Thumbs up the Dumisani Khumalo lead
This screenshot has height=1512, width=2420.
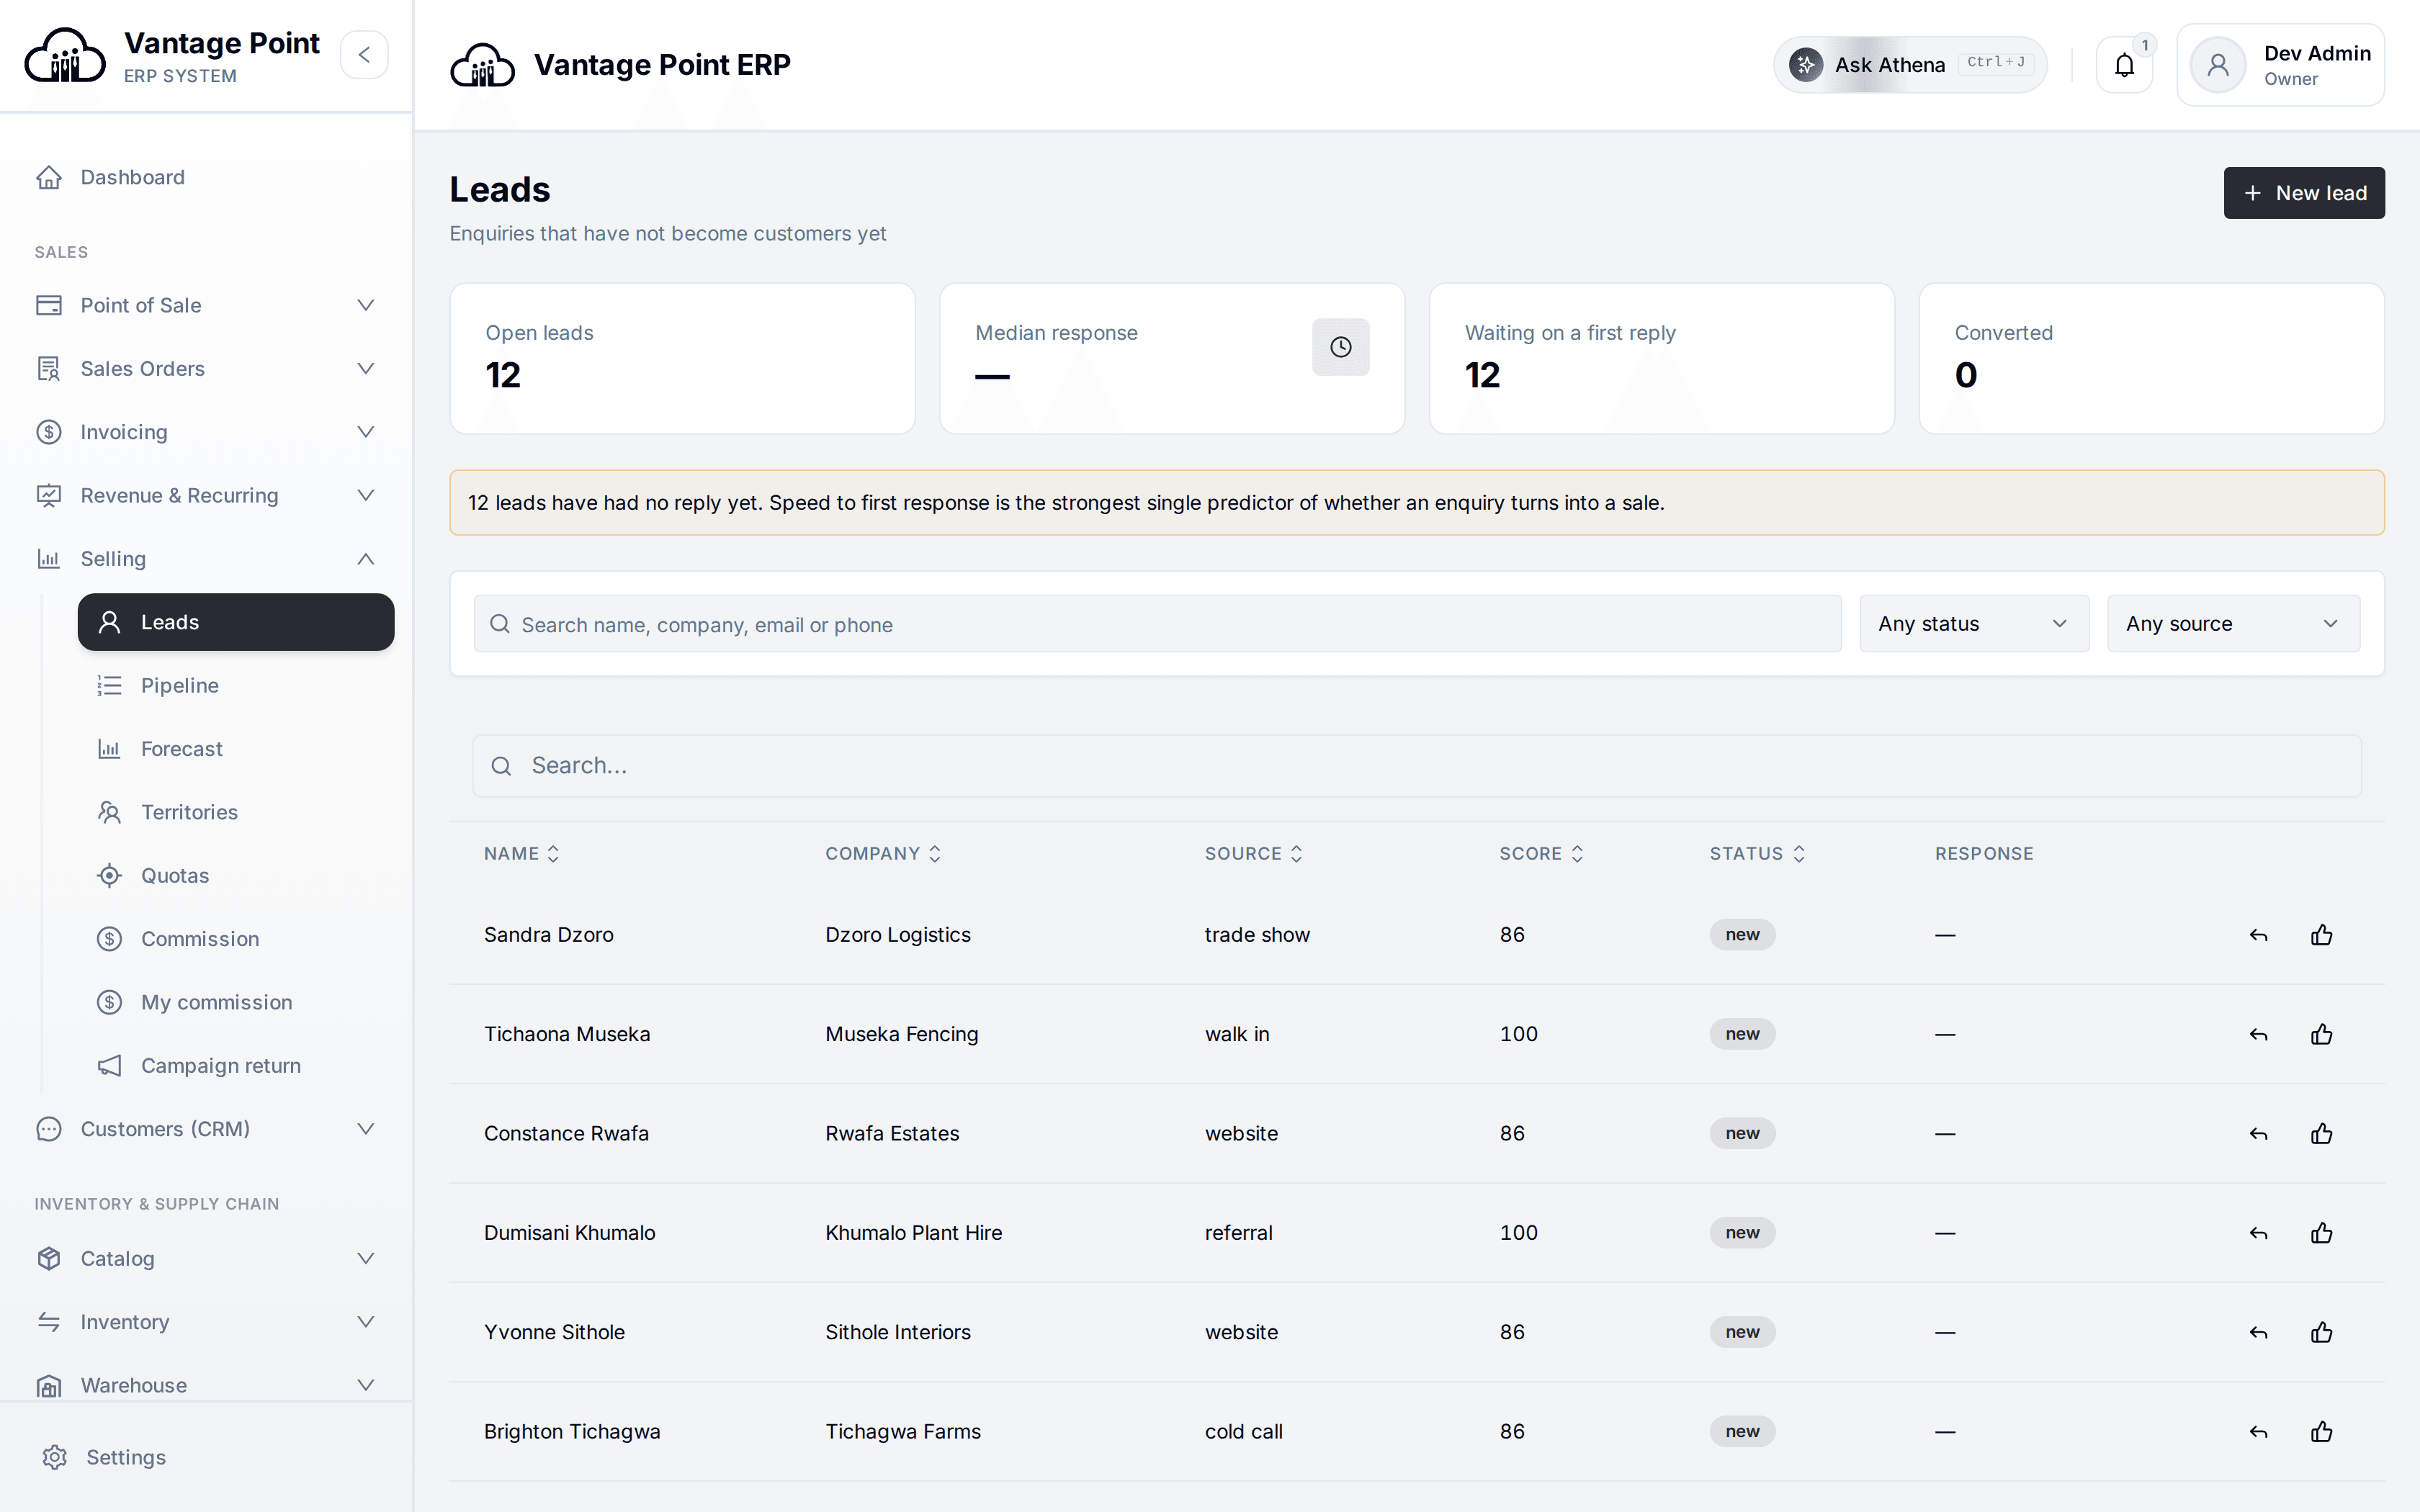2322,1233
